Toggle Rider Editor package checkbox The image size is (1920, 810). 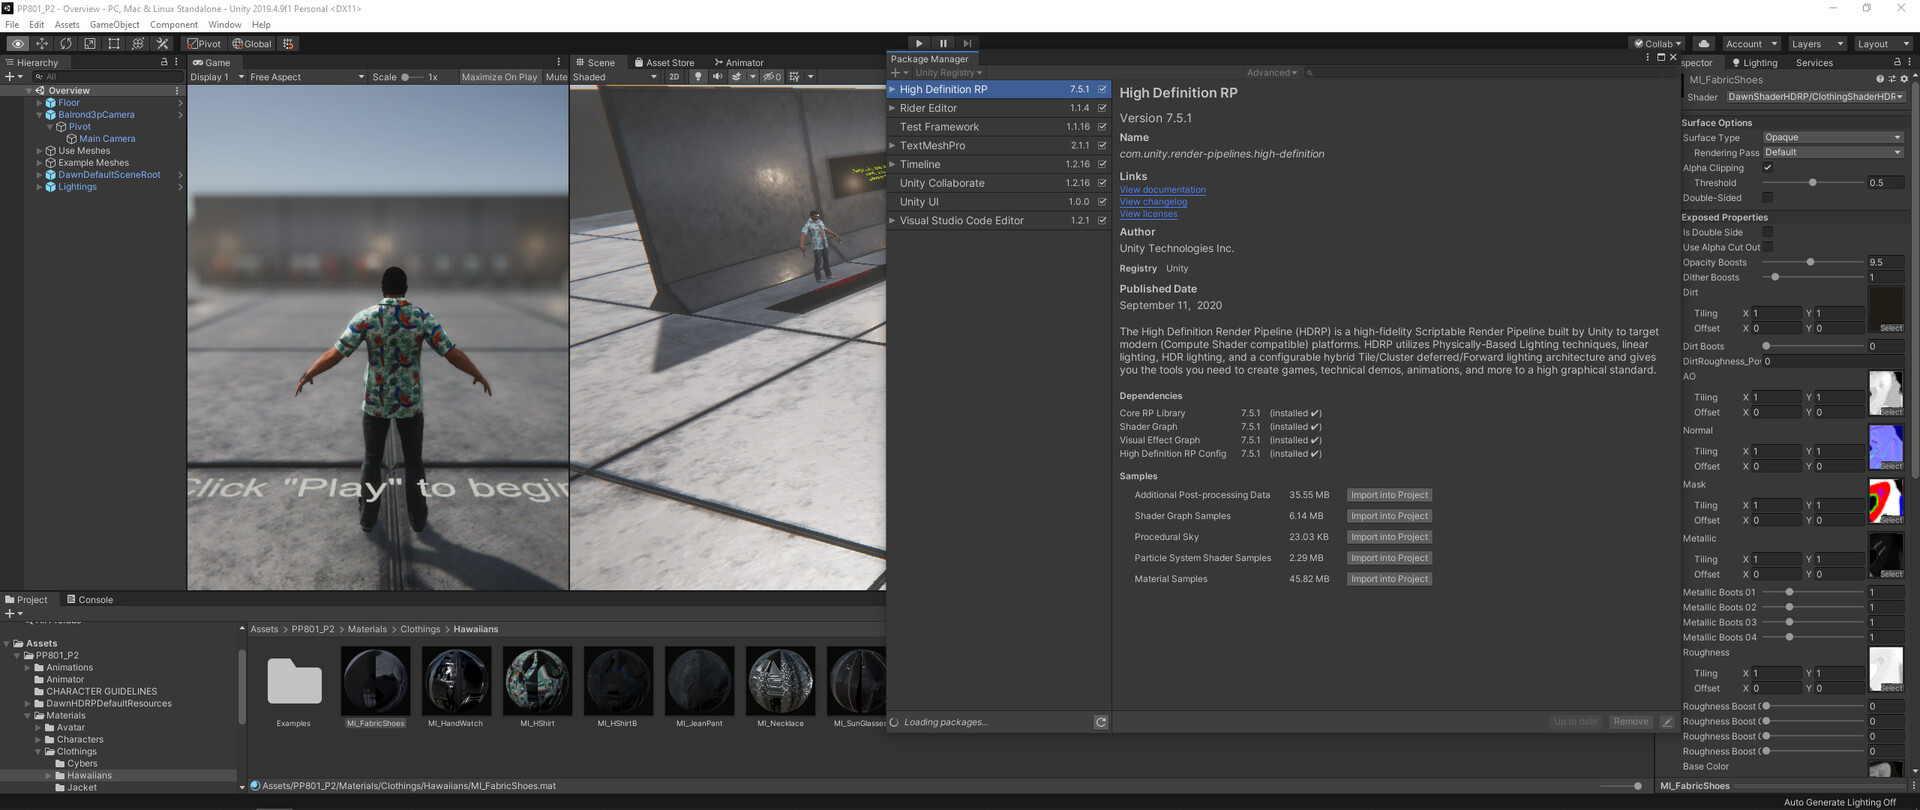(x=1102, y=108)
